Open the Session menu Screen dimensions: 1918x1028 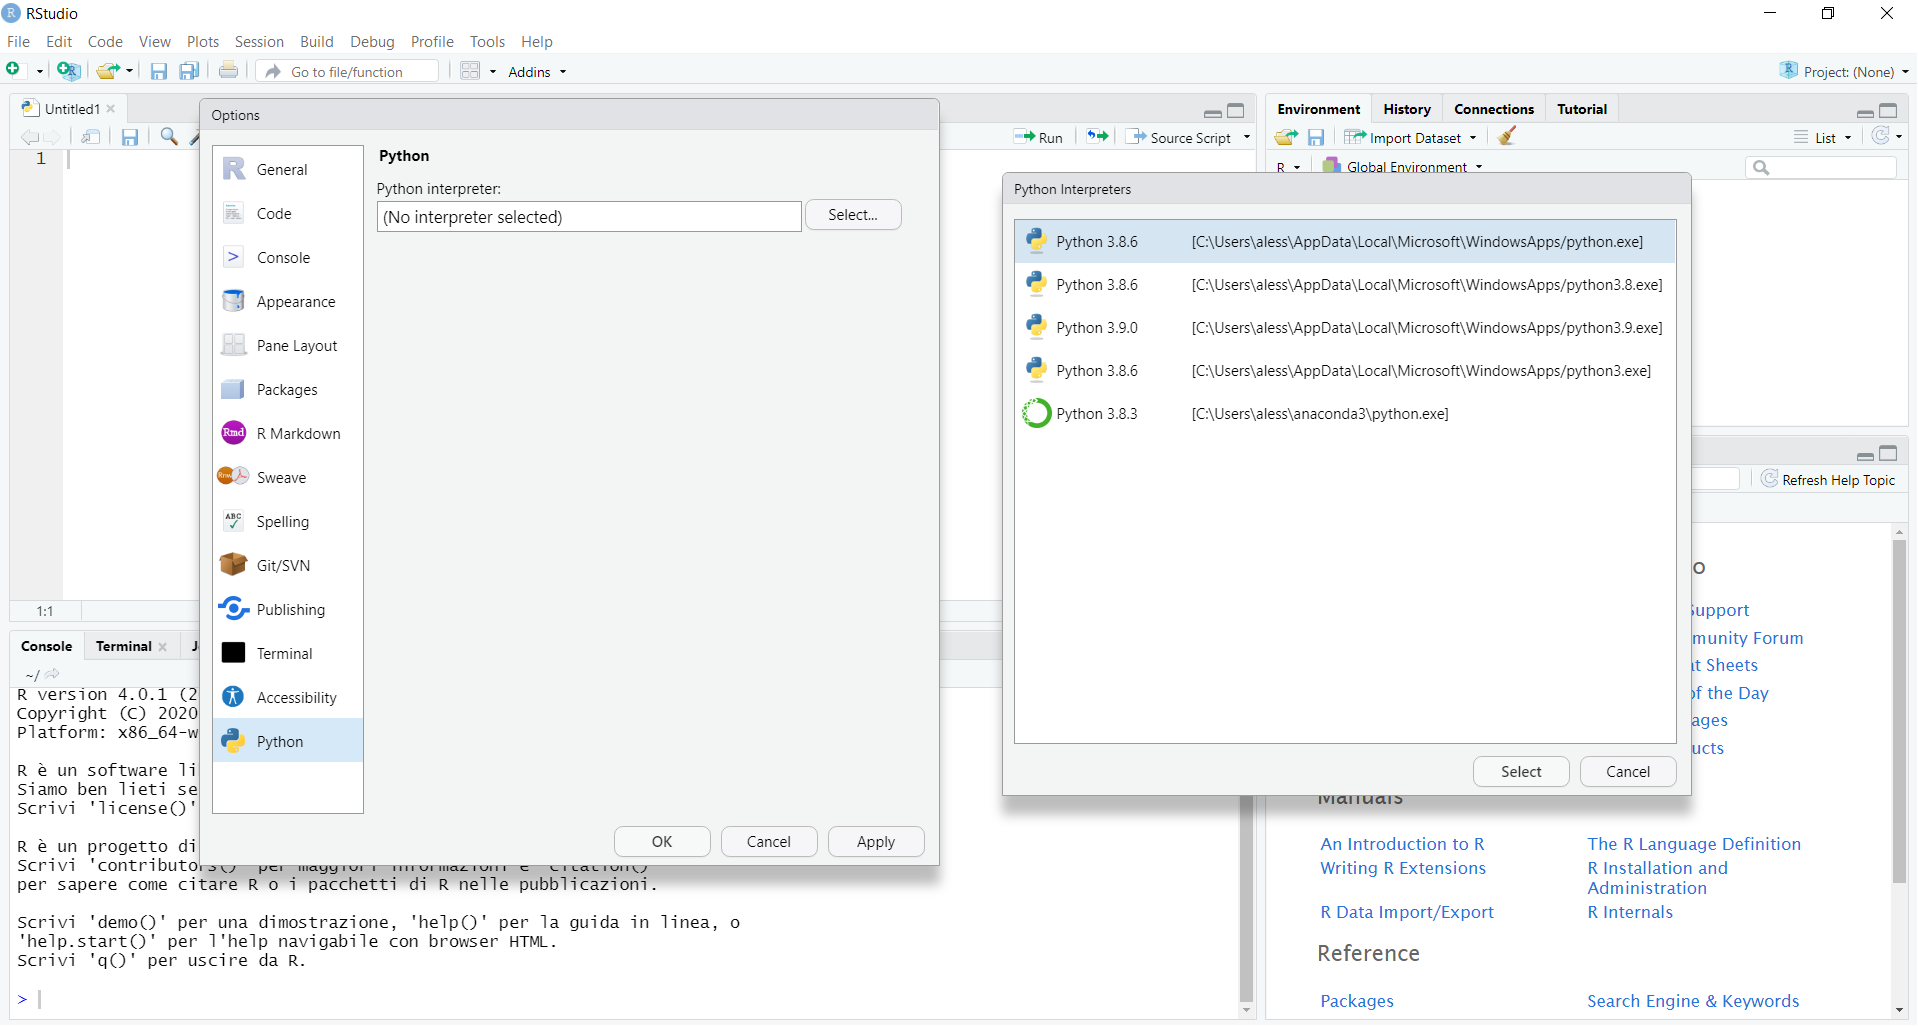[259, 42]
